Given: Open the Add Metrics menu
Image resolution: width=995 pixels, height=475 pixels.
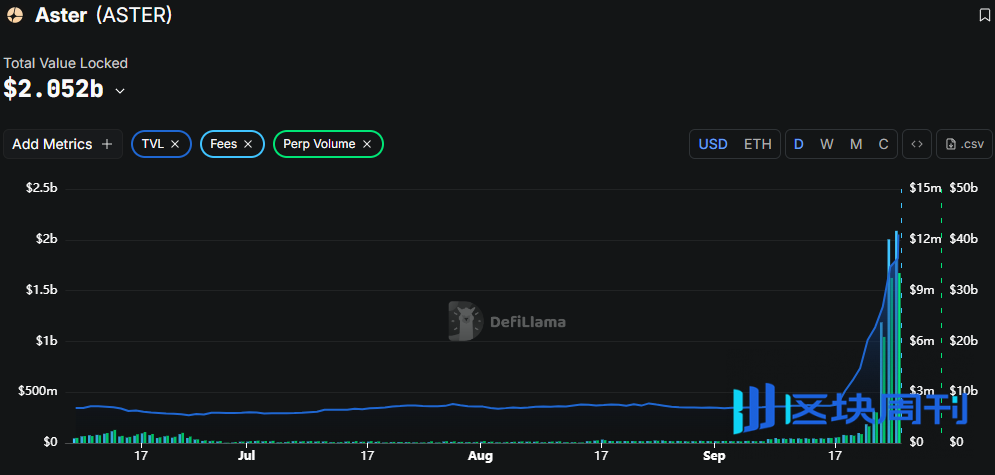Looking at the screenshot, I should [x=63, y=144].
